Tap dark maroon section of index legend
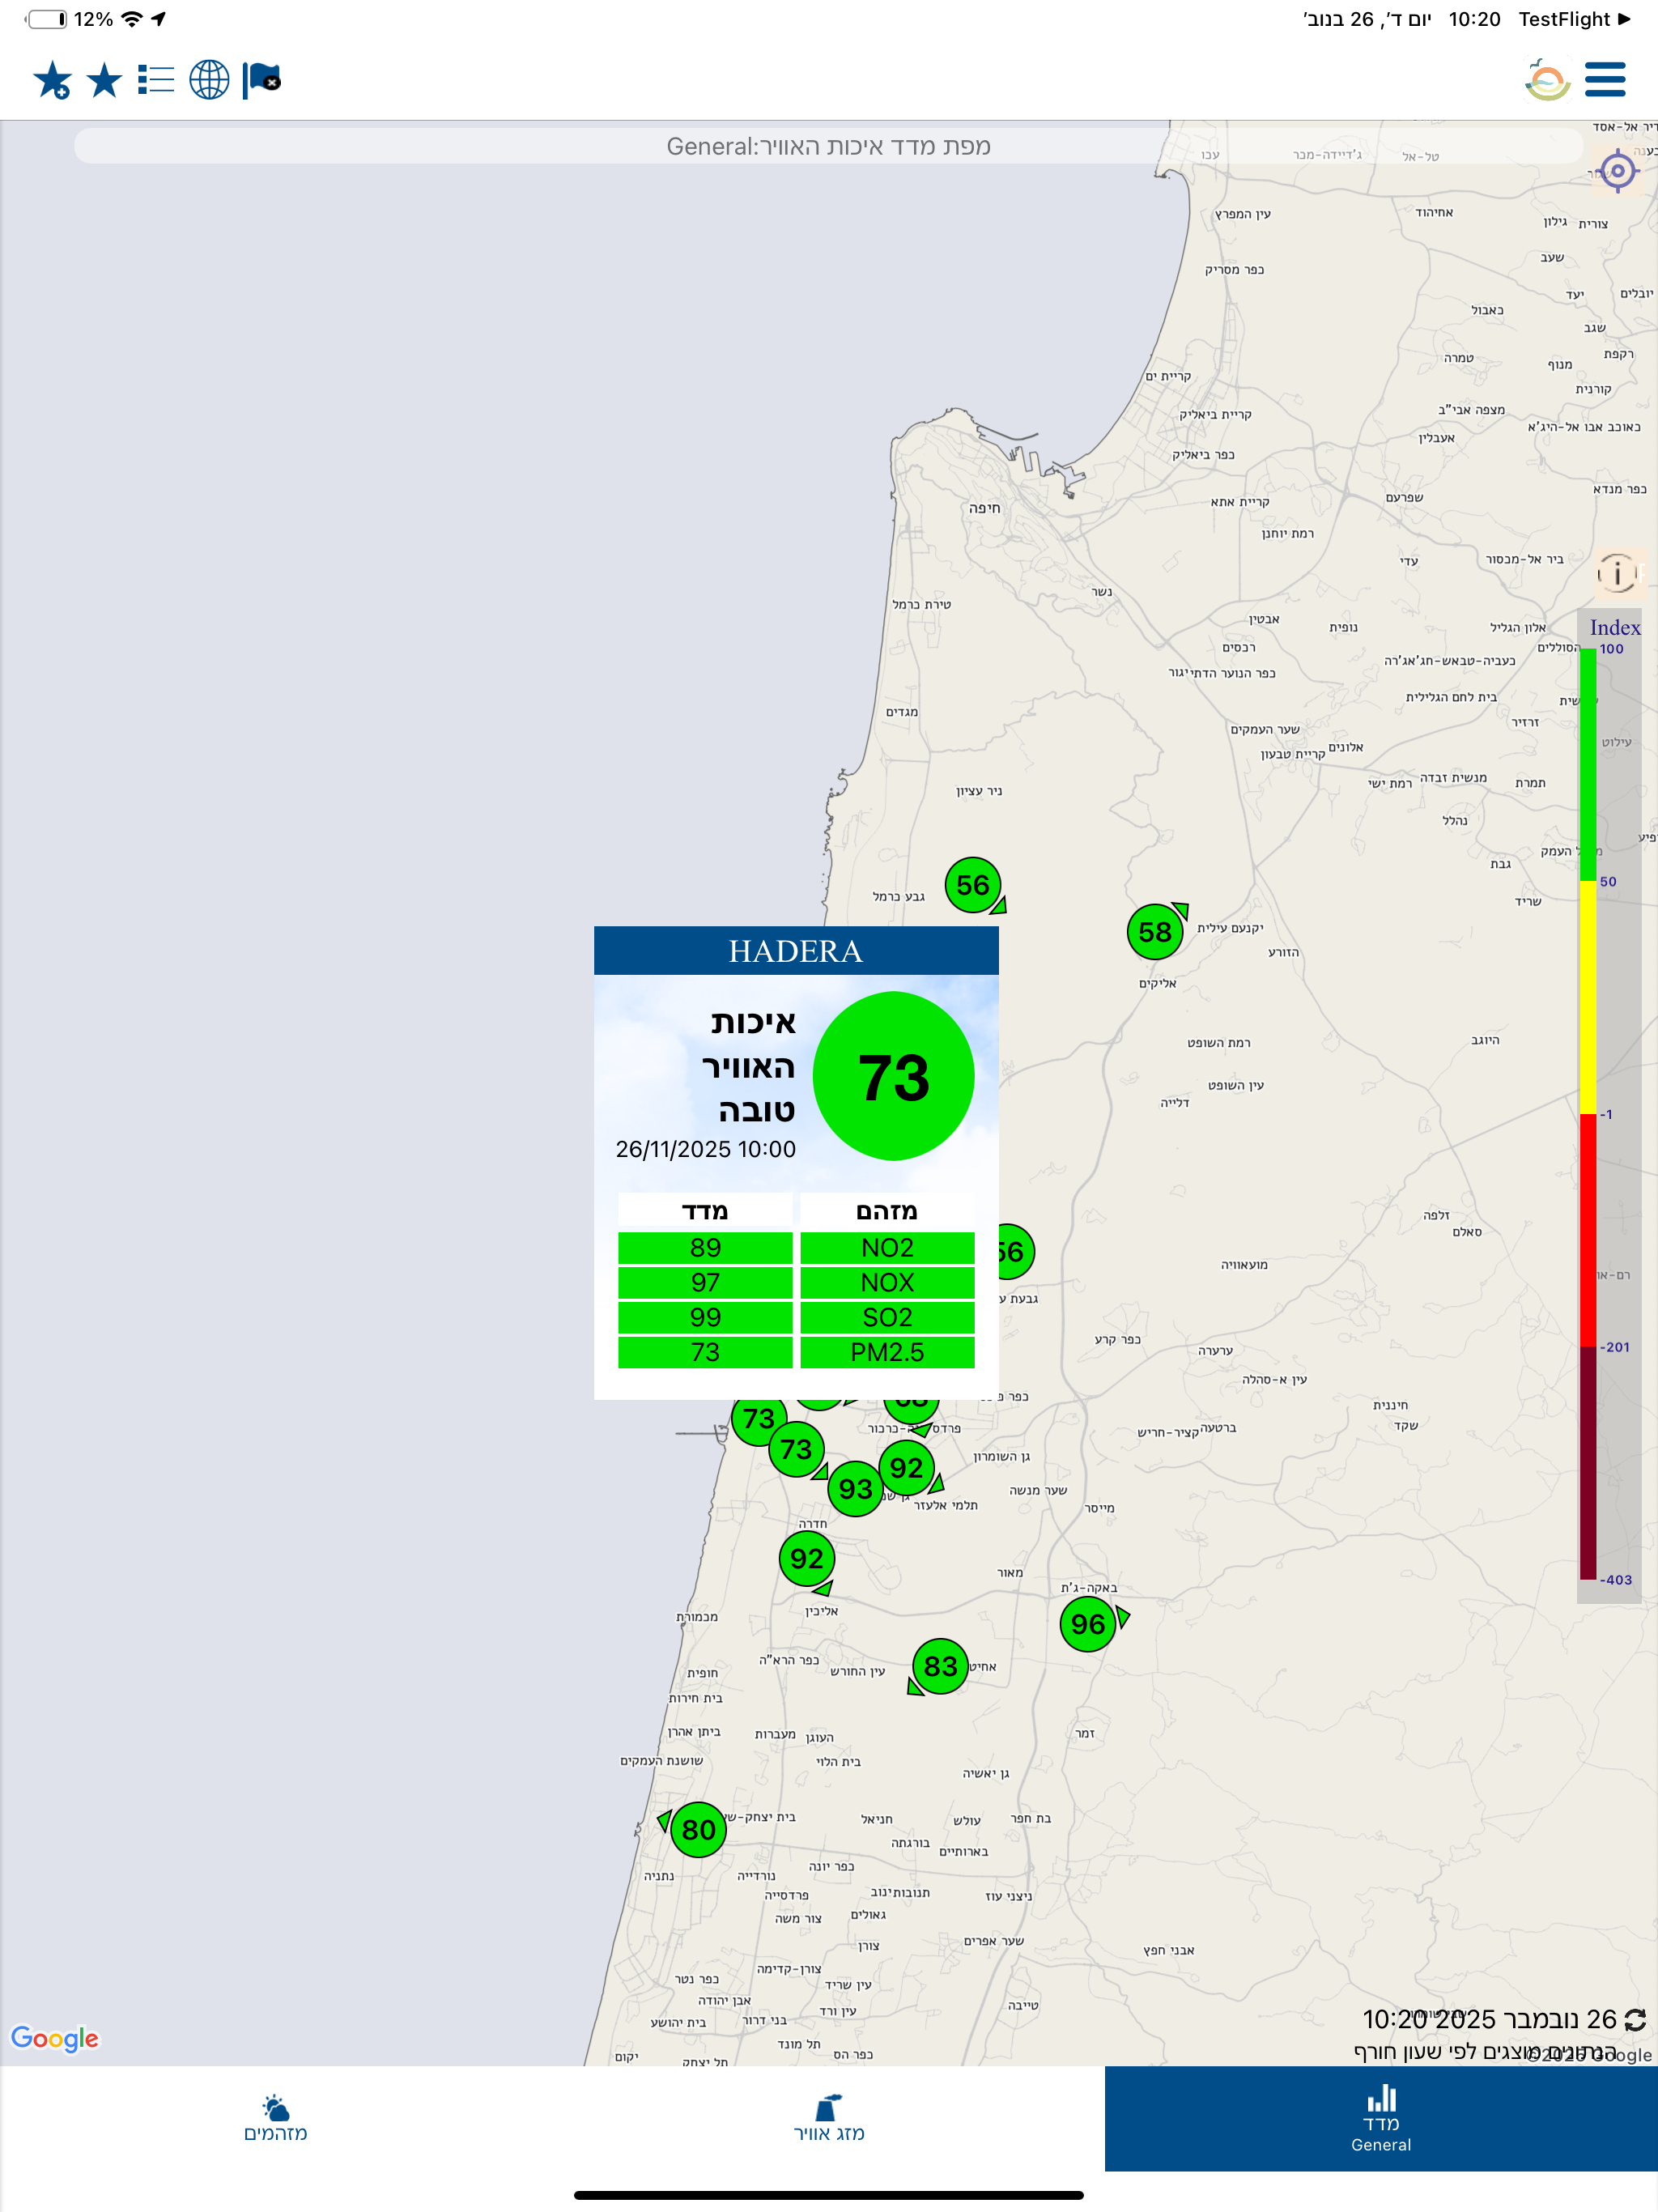The height and width of the screenshot is (2212, 1658). click(x=1587, y=1463)
